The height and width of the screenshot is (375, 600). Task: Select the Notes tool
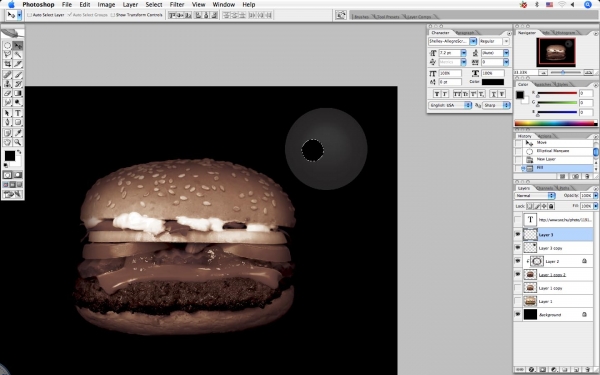tap(7, 133)
